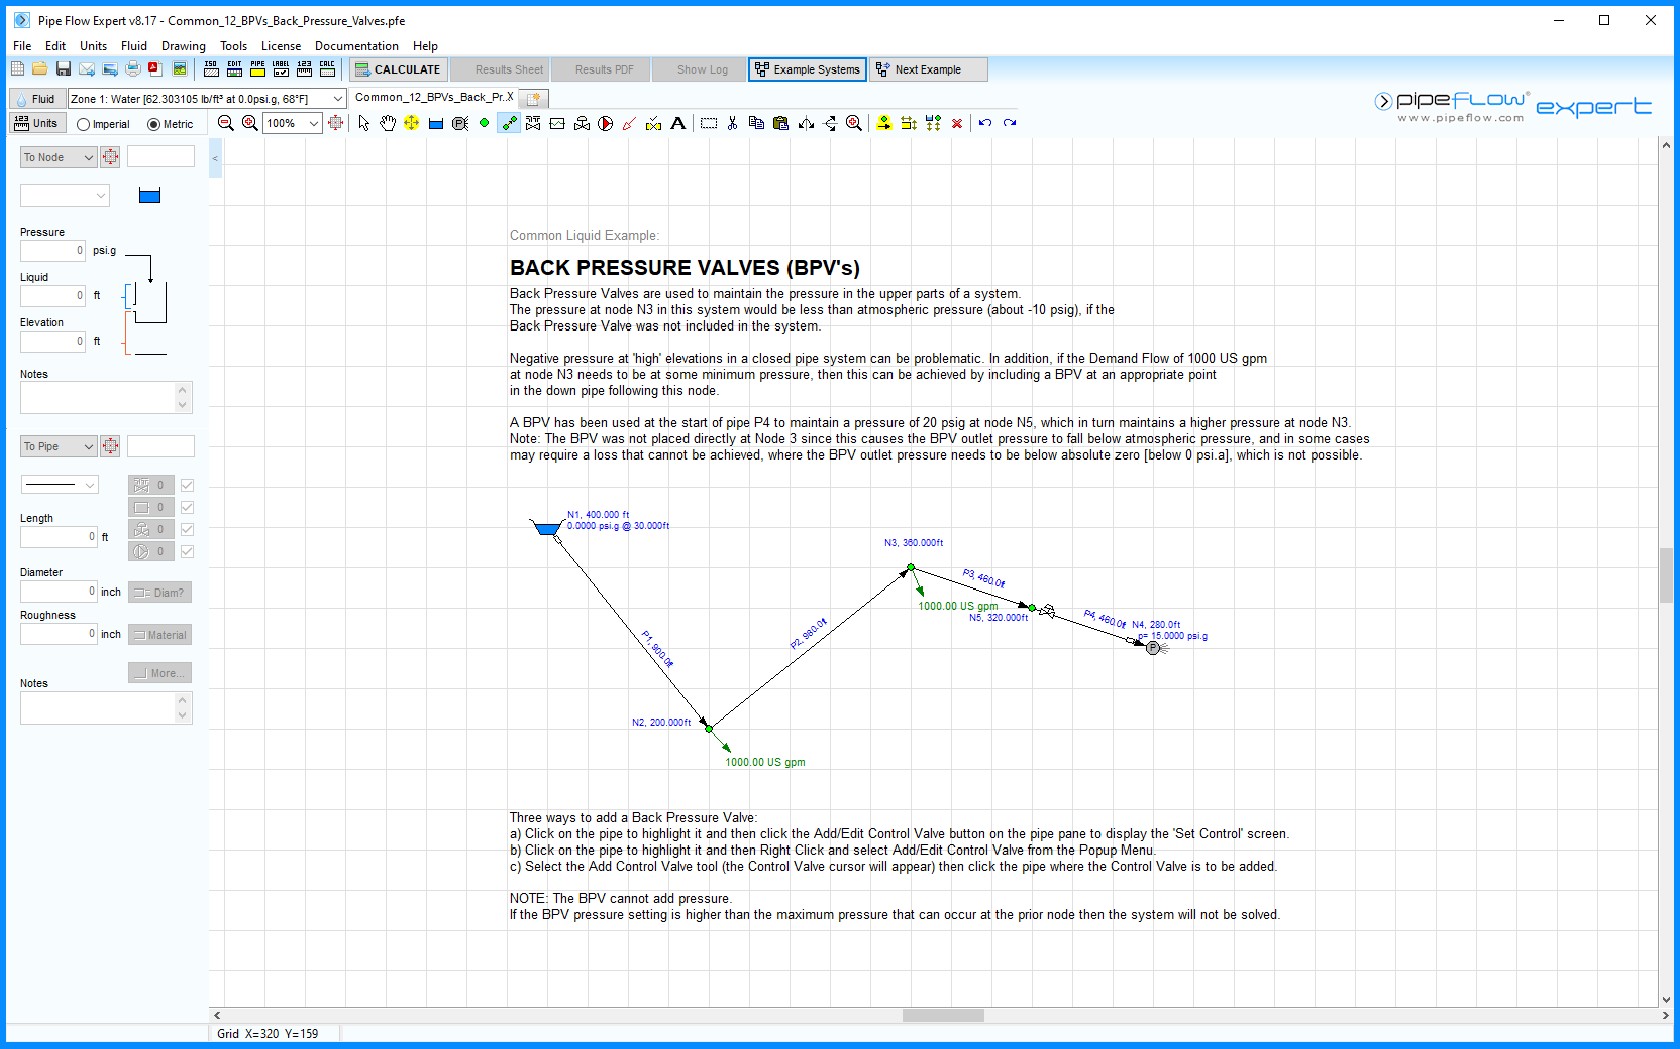This screenshot has height=1049, width=1680.
Task: Click the horizontal scrollbar thumb
Action: [943, 1015]
